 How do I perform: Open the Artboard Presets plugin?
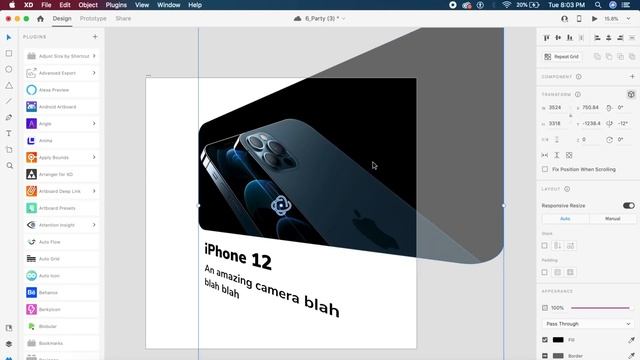pos(62,208)
